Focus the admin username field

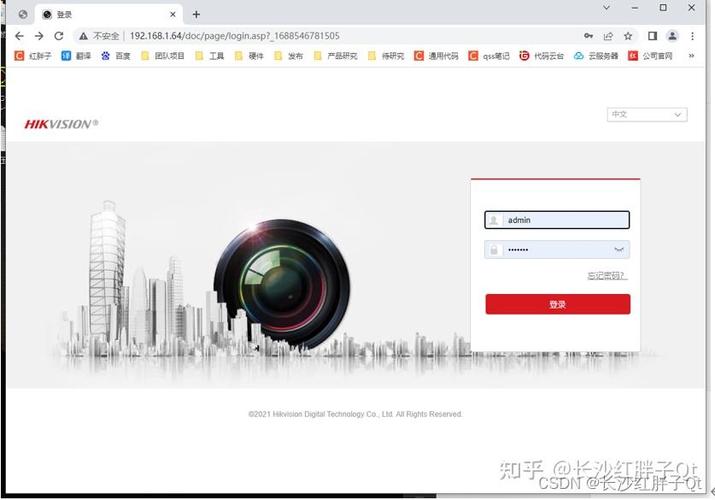coord(557,220)
